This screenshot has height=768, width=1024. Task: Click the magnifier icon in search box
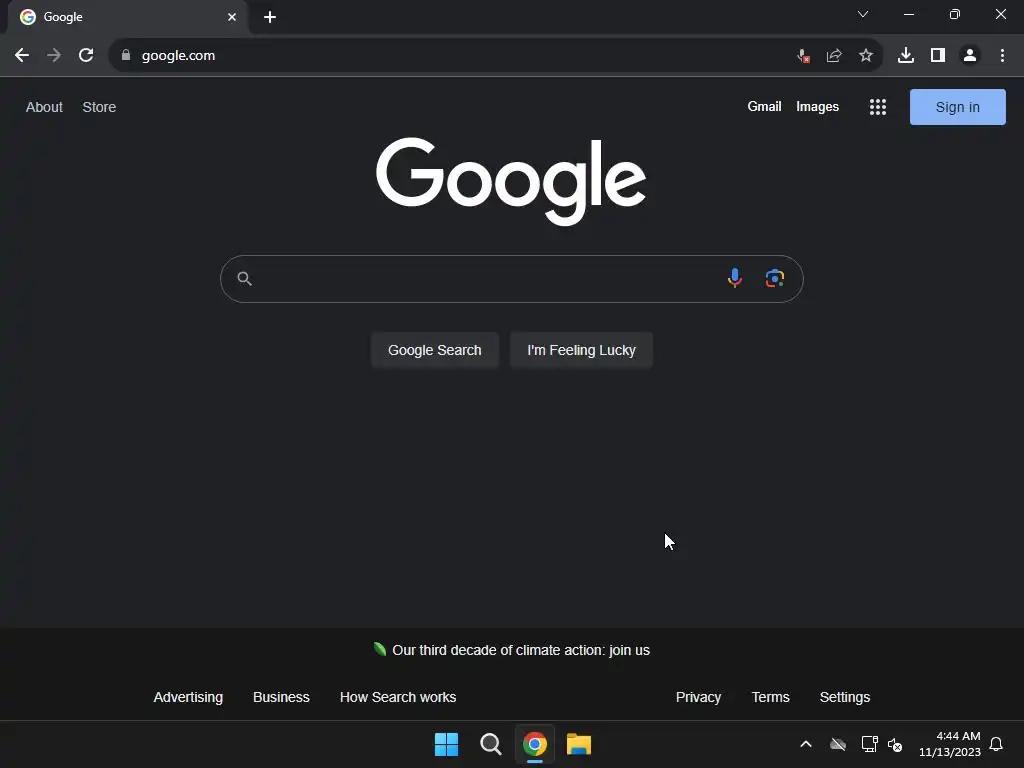(244, 279)
